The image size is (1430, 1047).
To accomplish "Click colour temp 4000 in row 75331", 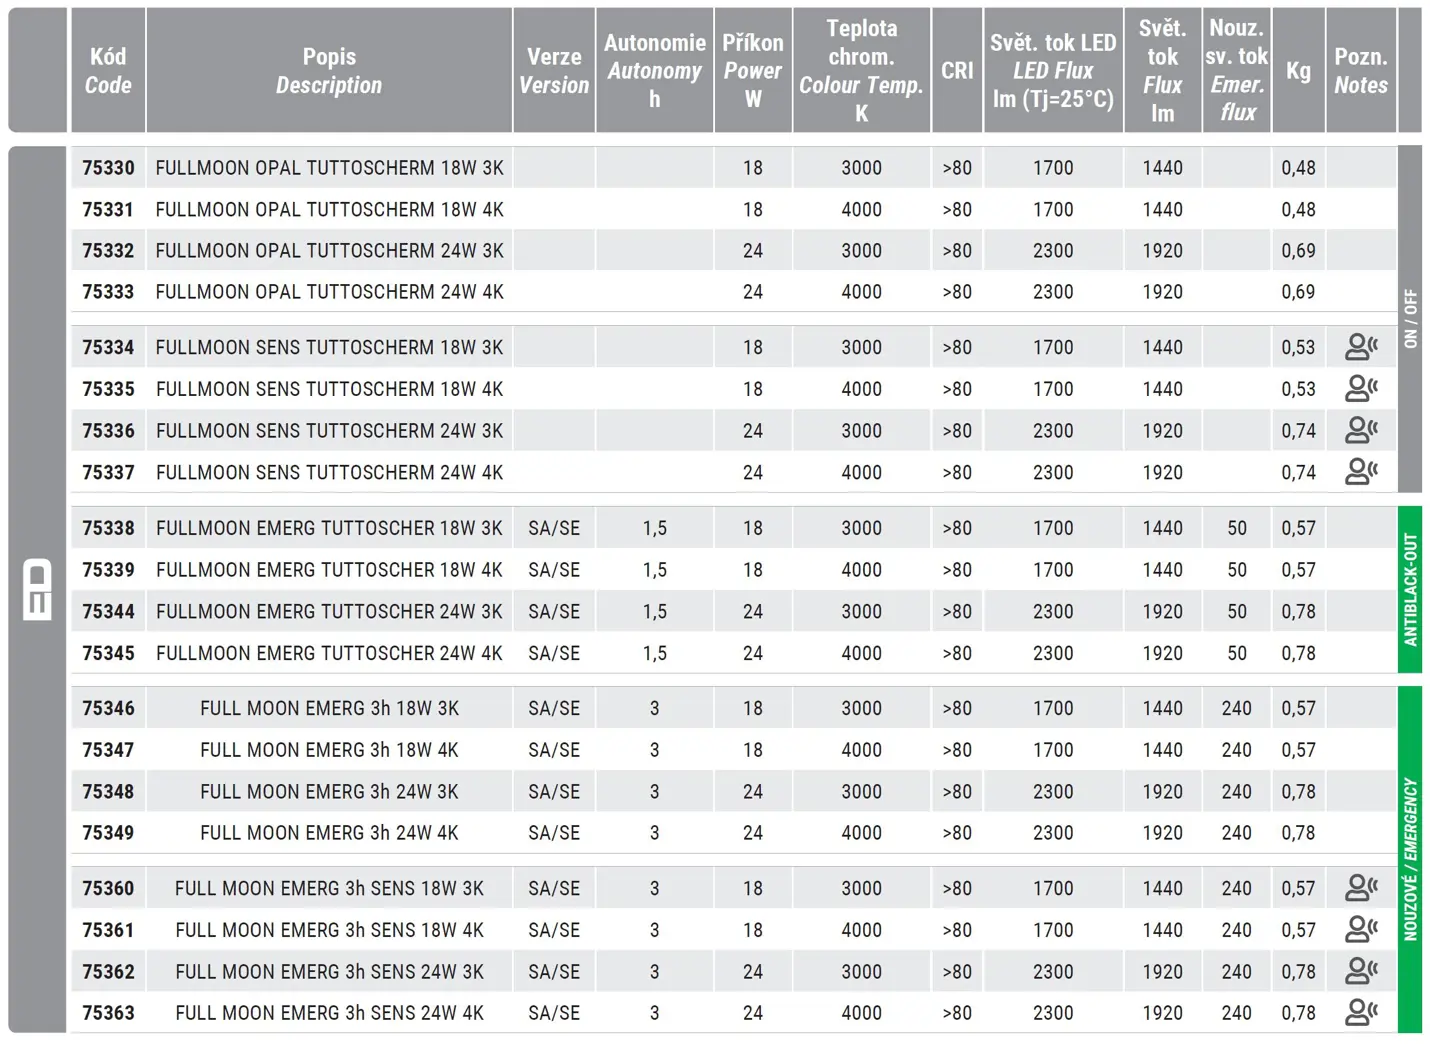I will (x=861, y=210).
